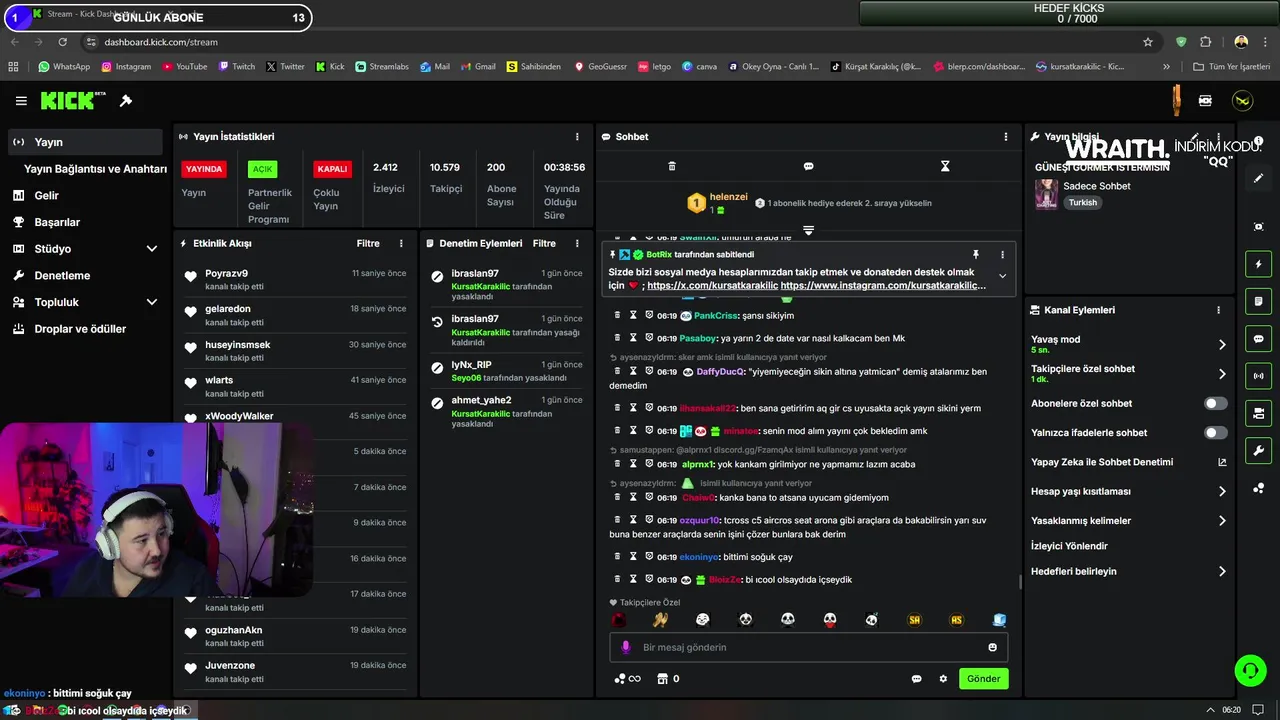Click İzleyici Yönlendir

pos(1069,546)
